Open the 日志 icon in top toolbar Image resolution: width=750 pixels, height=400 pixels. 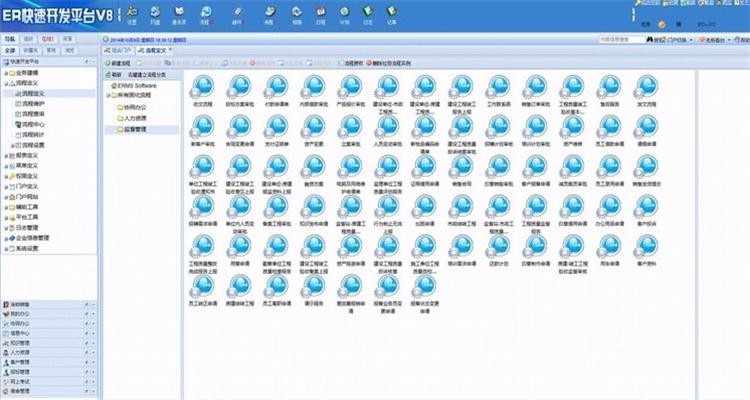(x=367, y=15)
